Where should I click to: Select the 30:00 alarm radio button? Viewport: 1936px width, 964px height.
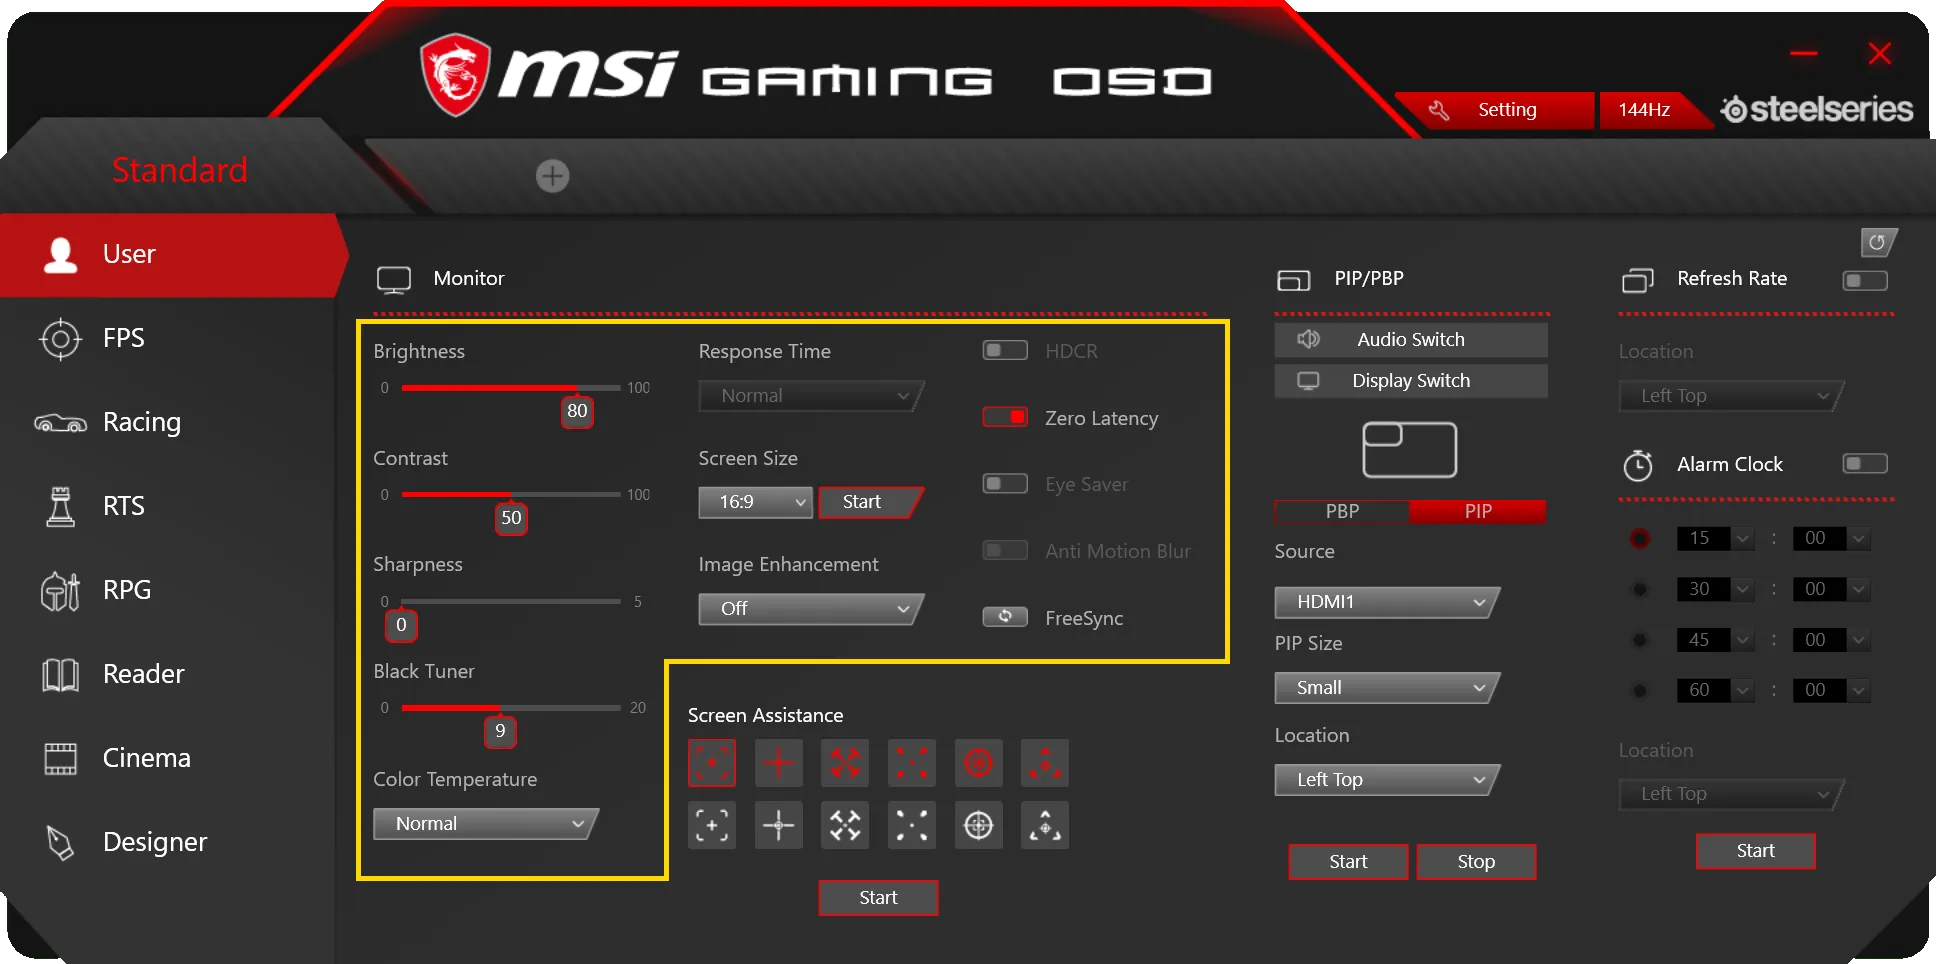(1640, 589)
